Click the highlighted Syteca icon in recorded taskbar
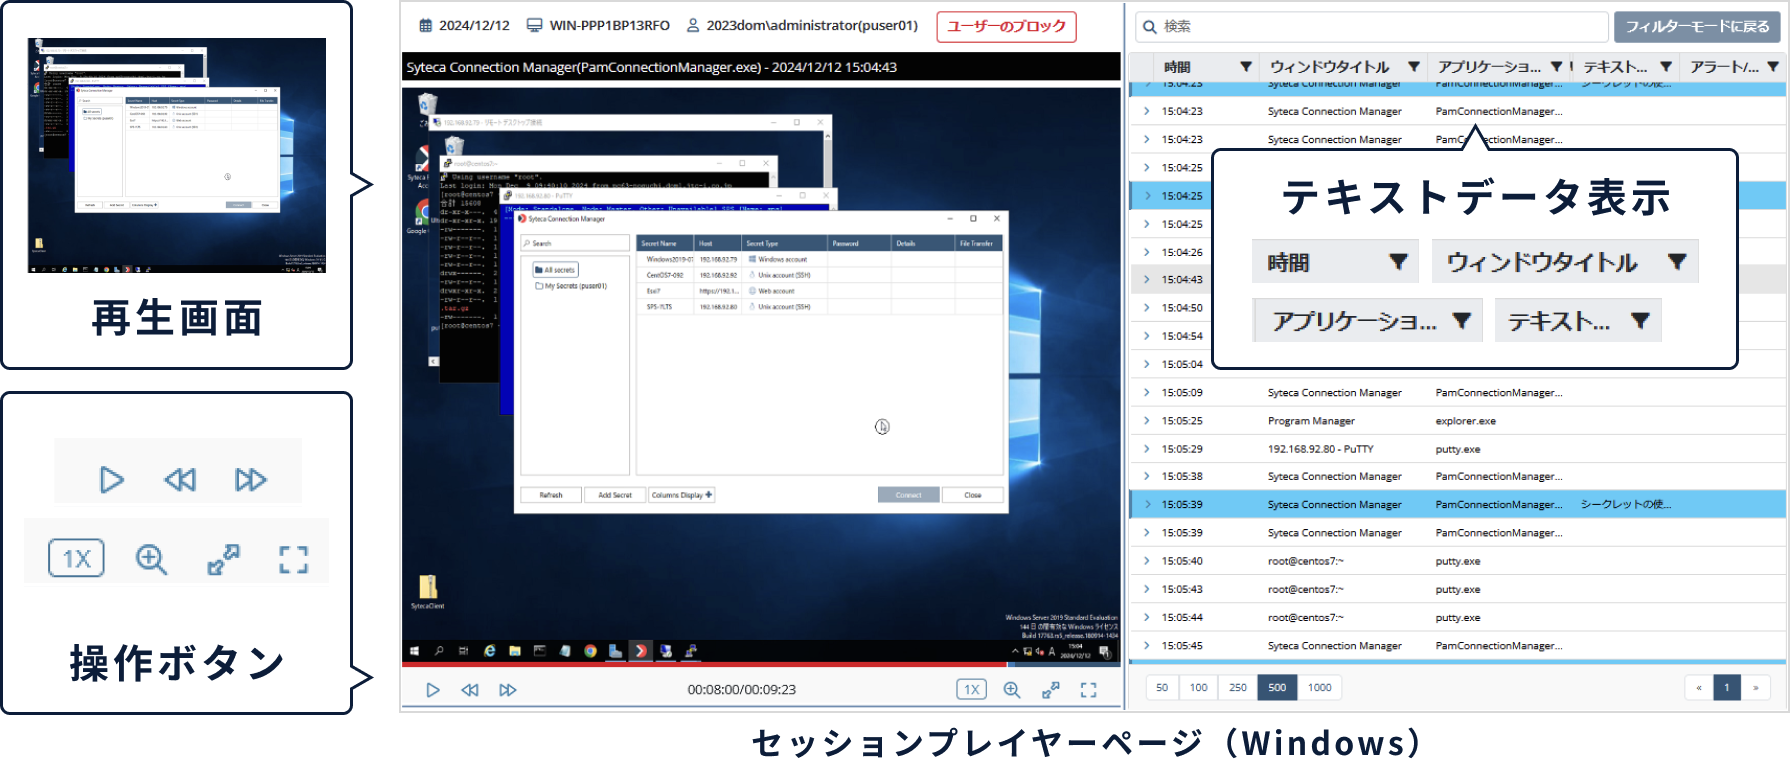This screenshot has height=764, width=1790. [641, 651]
